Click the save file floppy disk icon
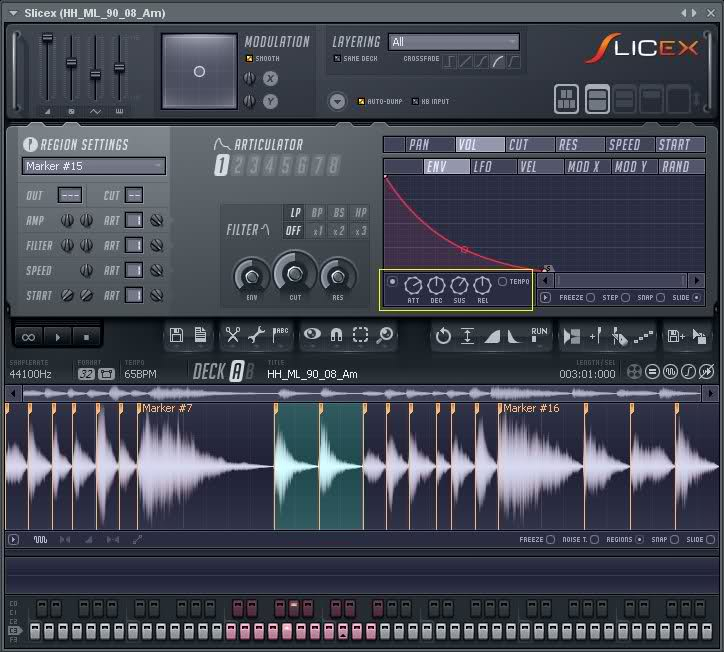 click(177, 336)
